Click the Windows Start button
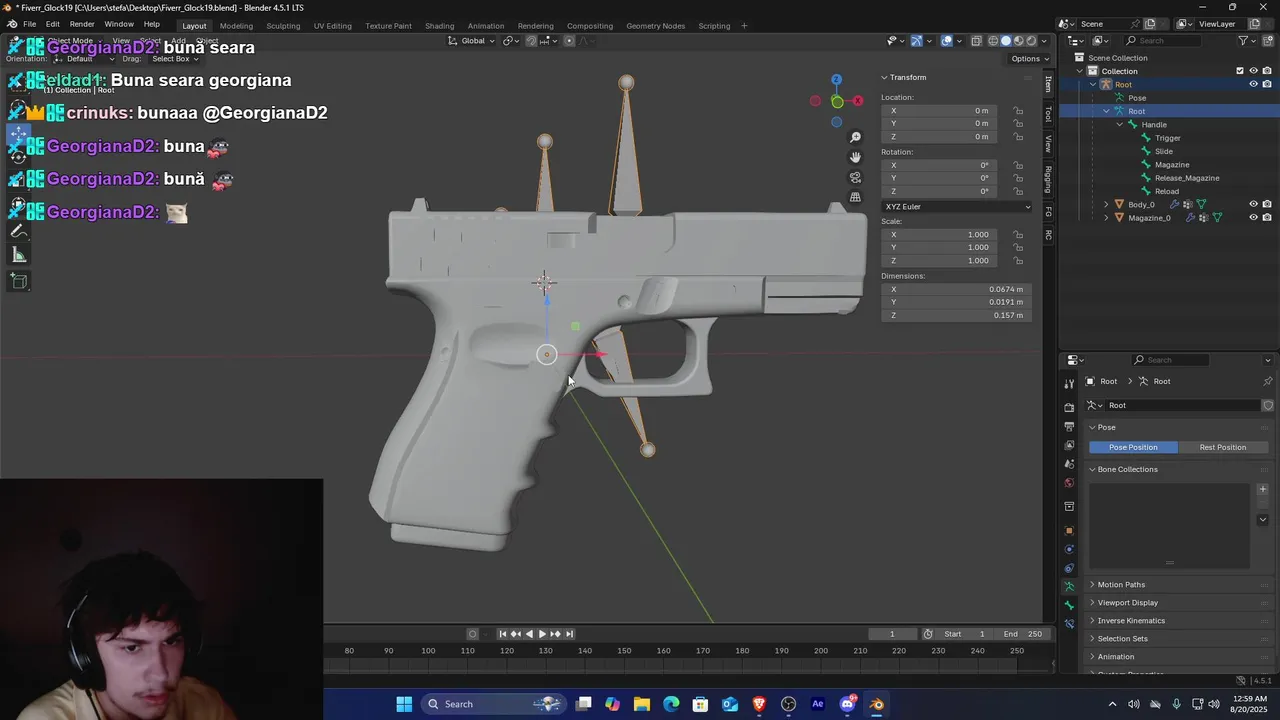The height and width of the screenshot is (720, 1280). point(404,704)
